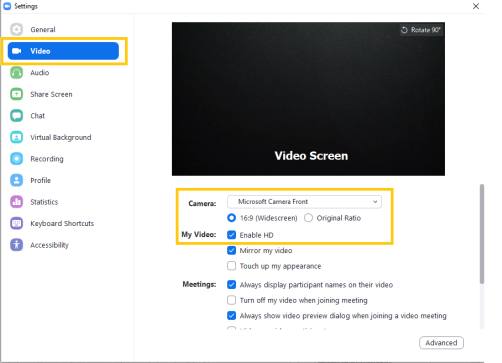Expand the Microsoft Camera Front dropdown
502x363 pixels.
coord(304,202)
